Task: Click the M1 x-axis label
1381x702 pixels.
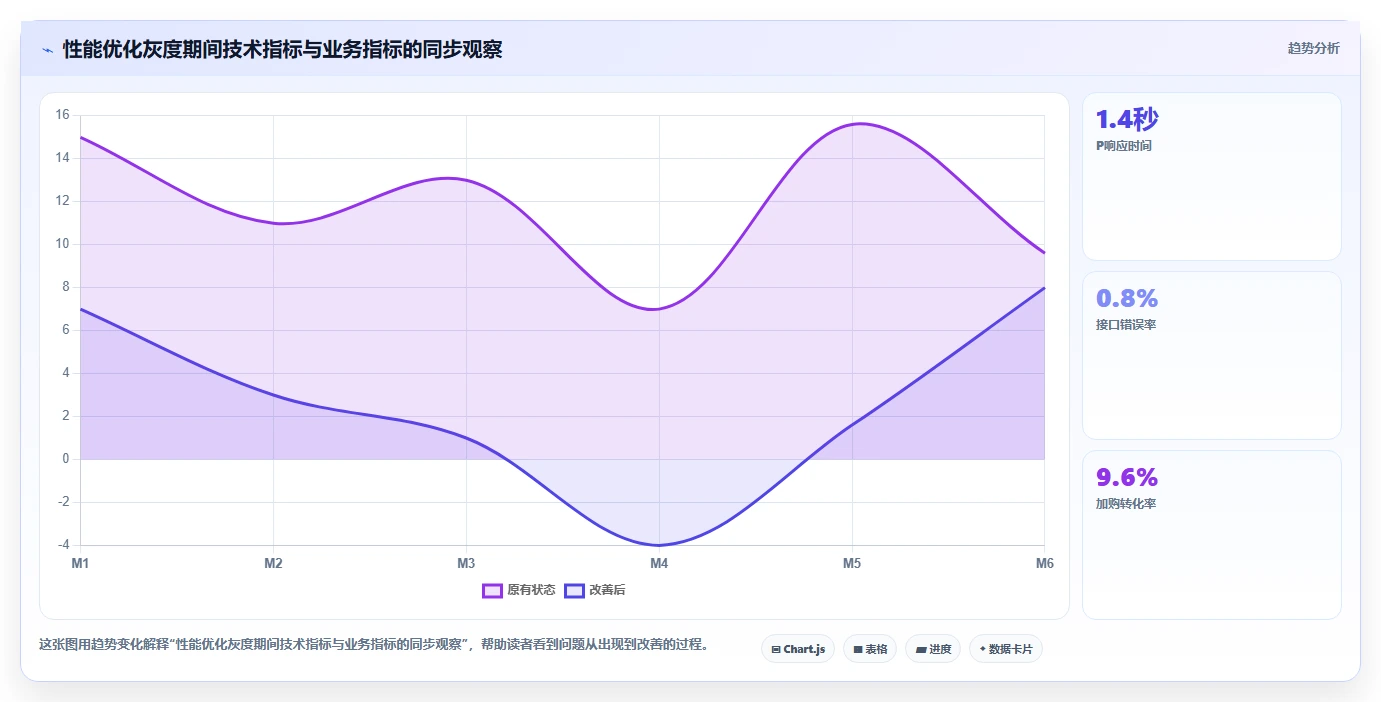Action: (80, 563)
